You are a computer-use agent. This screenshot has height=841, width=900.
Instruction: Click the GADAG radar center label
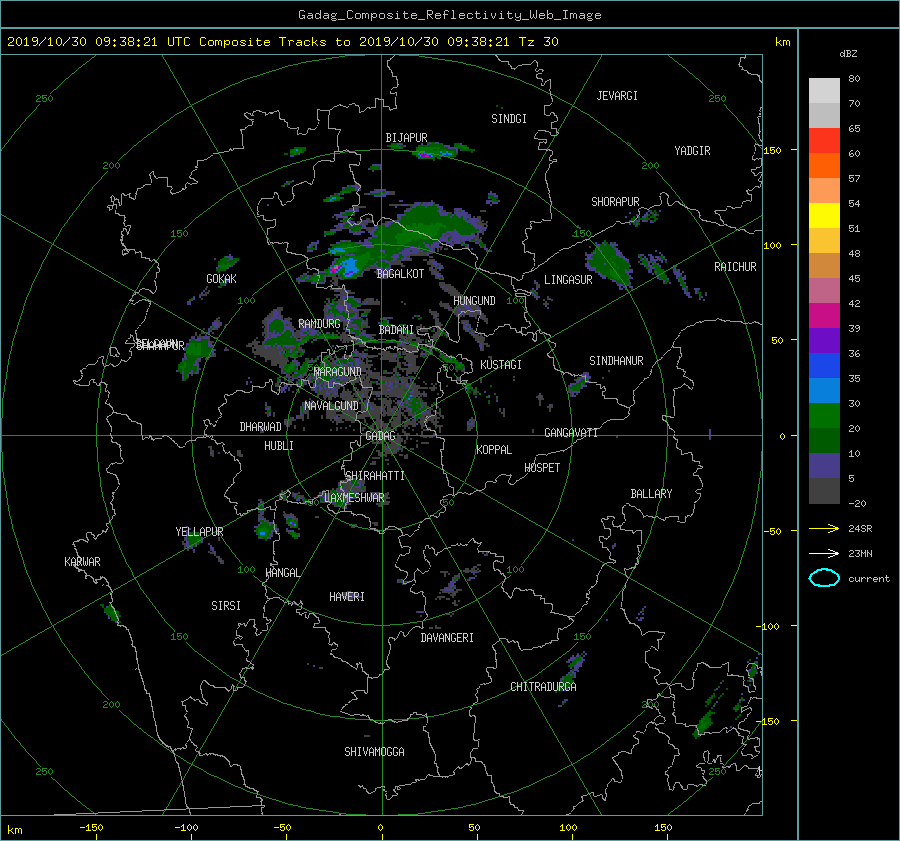(380, 436)
